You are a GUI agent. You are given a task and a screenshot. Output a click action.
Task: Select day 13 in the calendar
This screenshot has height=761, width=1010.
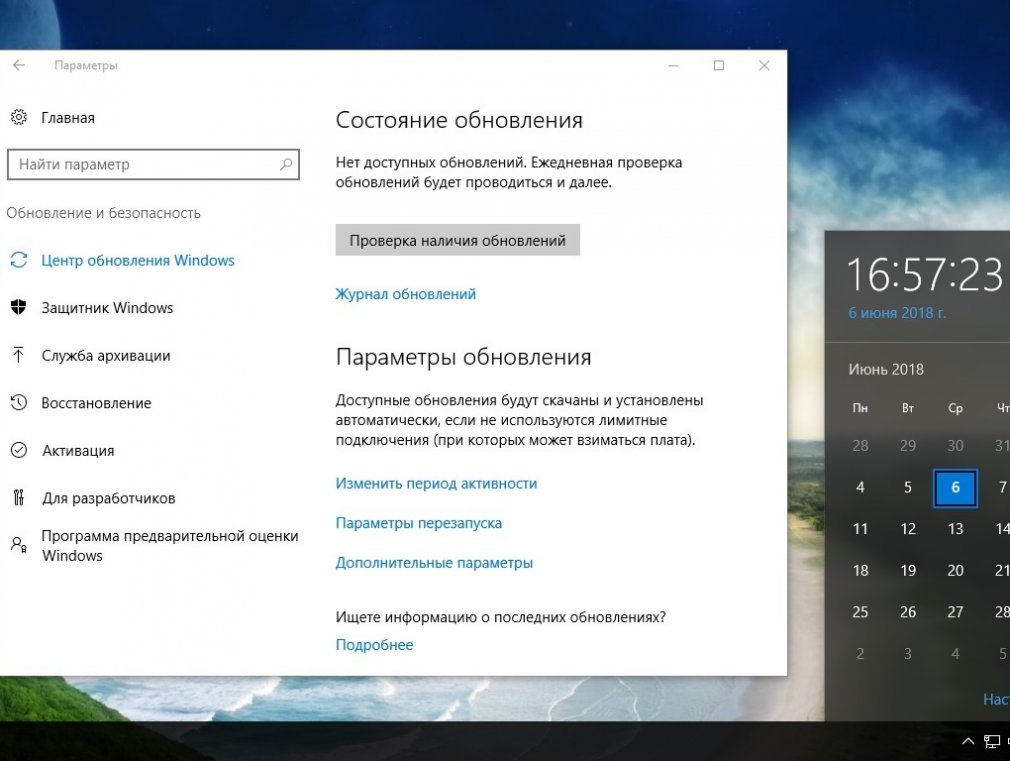tap(955, 529)
